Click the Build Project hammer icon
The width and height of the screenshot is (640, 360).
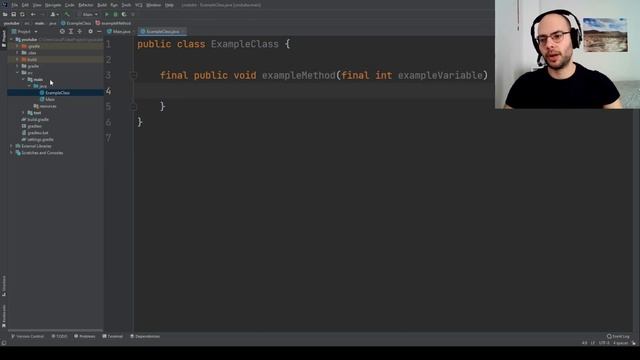[x=67, y=14]
